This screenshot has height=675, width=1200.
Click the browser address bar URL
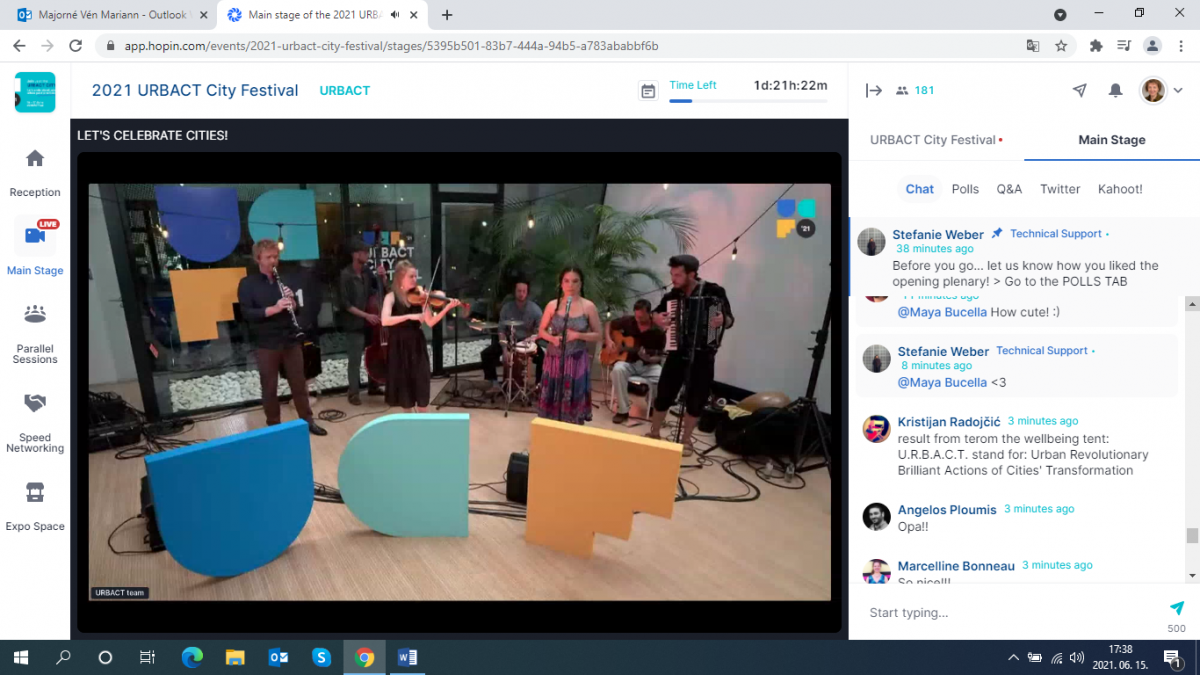[x=392, y=46]
